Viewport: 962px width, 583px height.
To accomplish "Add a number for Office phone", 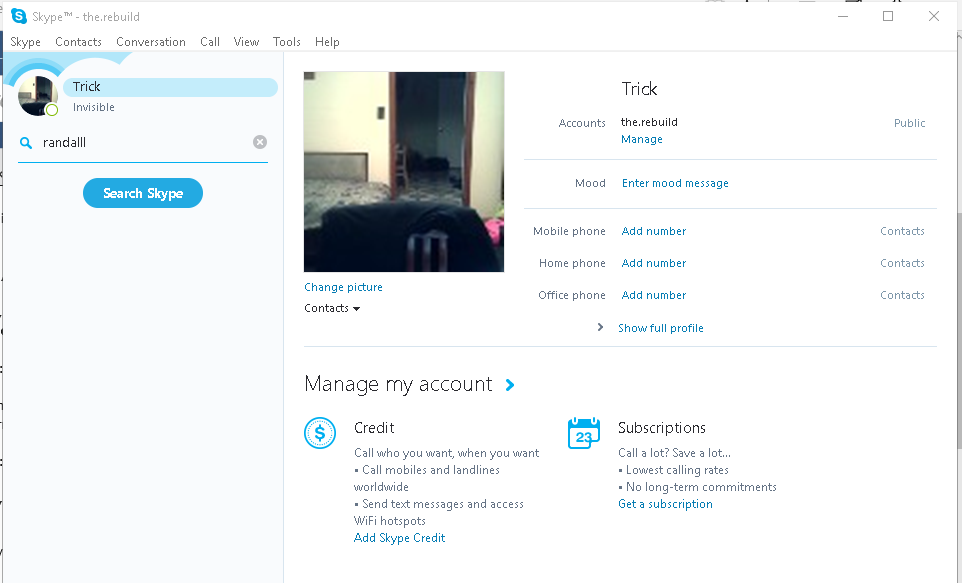I will pos(654,295).
